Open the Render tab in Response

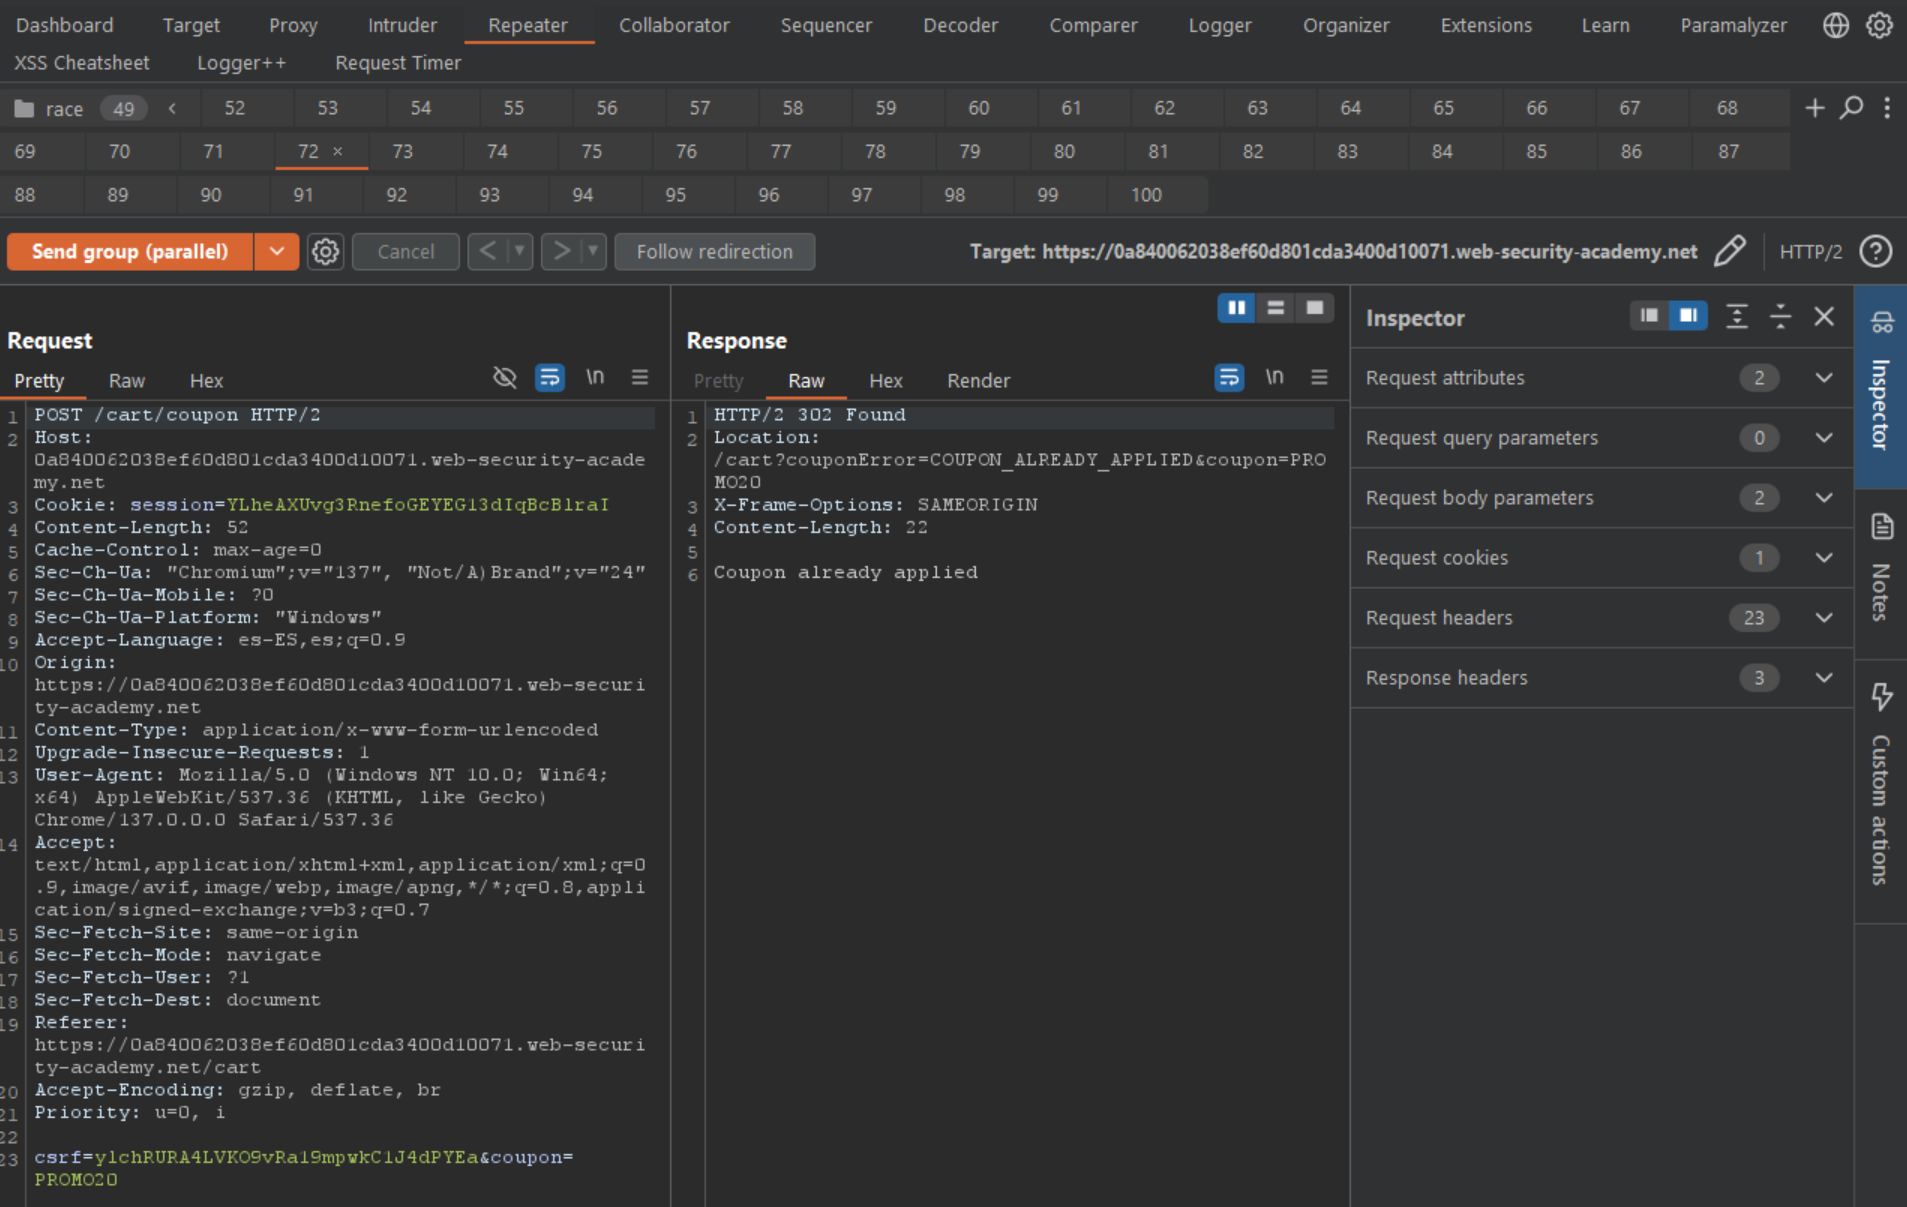[978, 381]
